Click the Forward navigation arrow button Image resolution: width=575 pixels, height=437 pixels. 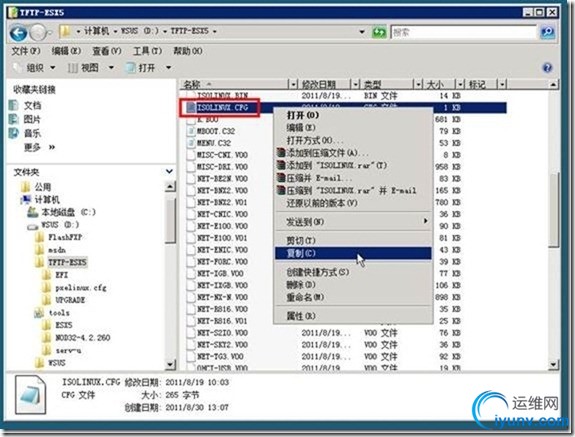coord(38,33)
